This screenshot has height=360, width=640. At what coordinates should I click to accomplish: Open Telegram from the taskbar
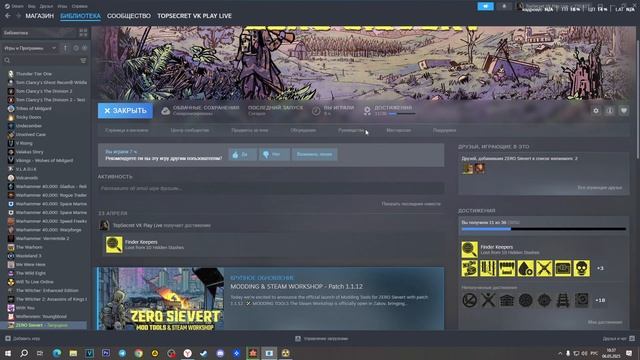[x=122, y=353]
